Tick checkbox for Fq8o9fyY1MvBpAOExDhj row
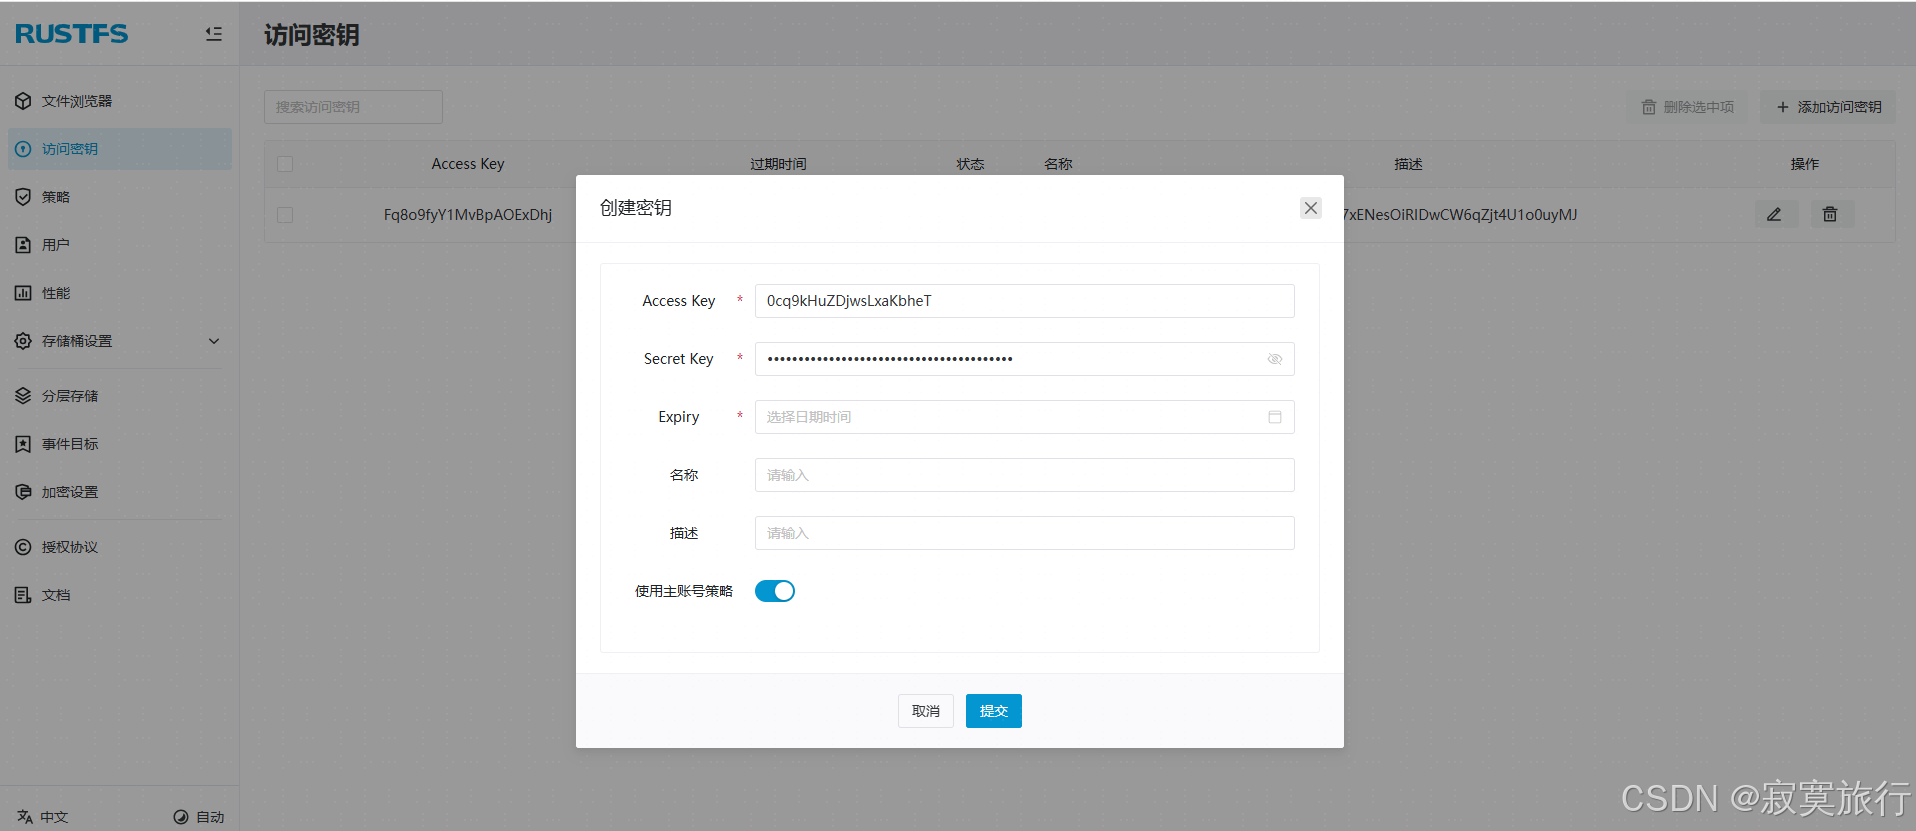The width and height of the screenshot is (1916, 831). 285,215
